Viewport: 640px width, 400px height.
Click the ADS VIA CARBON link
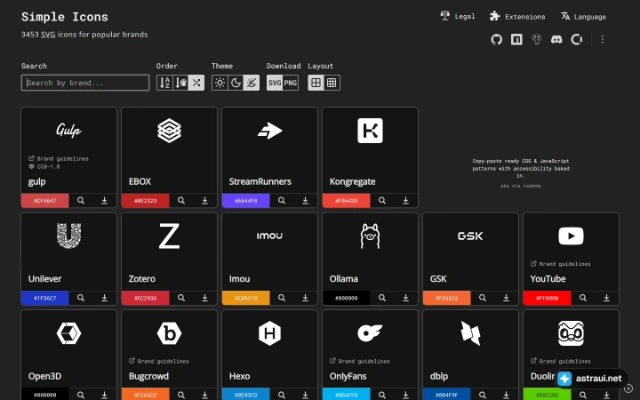520,186
